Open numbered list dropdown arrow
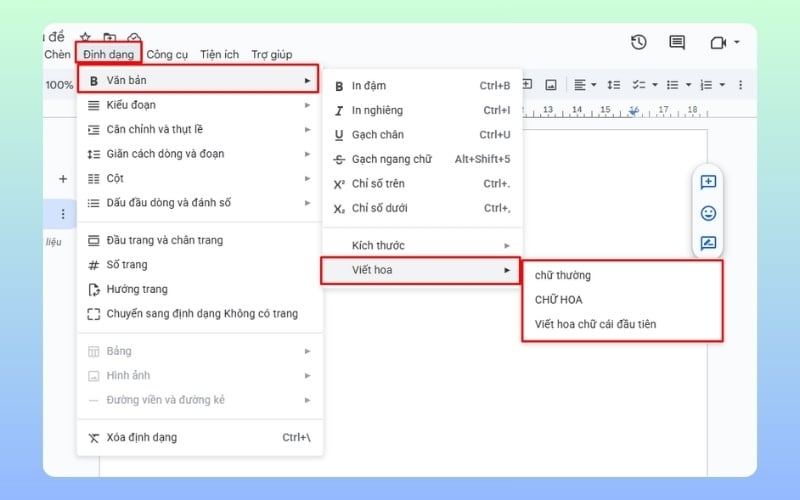This screenshot has height=500, width=800. coord(722,85)
